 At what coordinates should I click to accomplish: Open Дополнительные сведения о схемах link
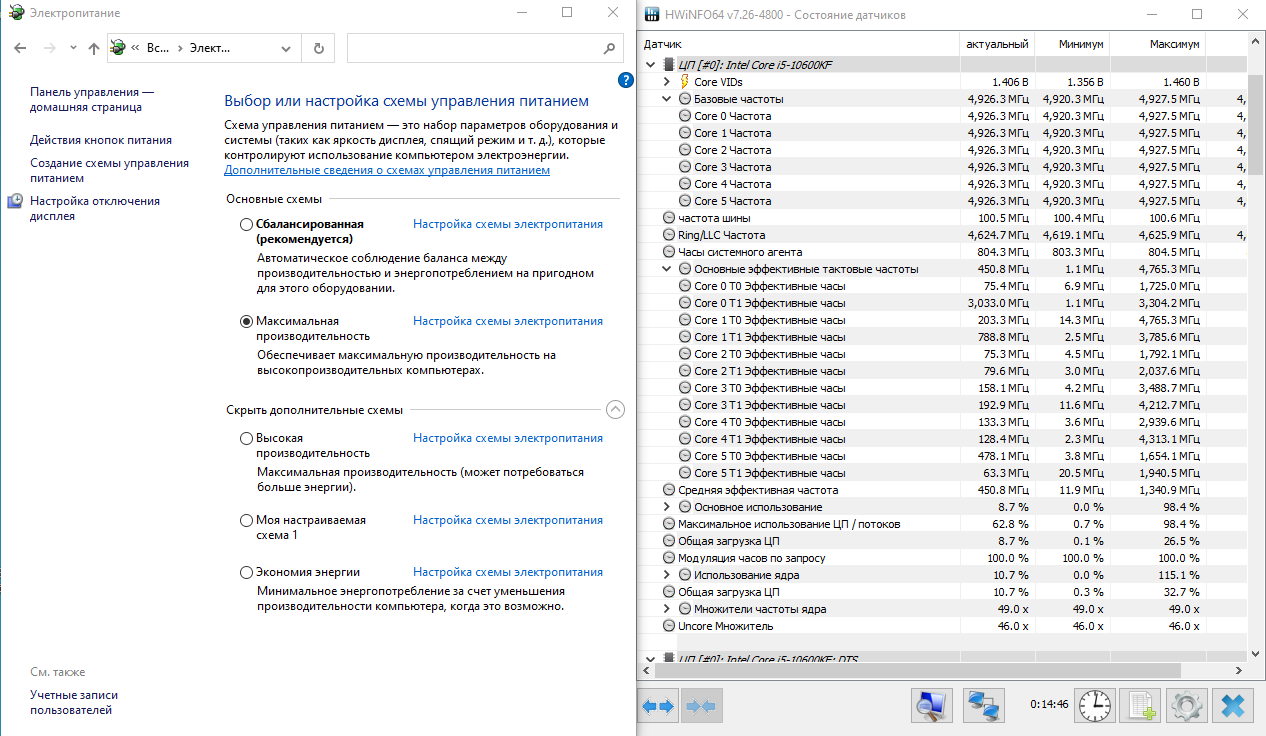click(x=387, y=170)
